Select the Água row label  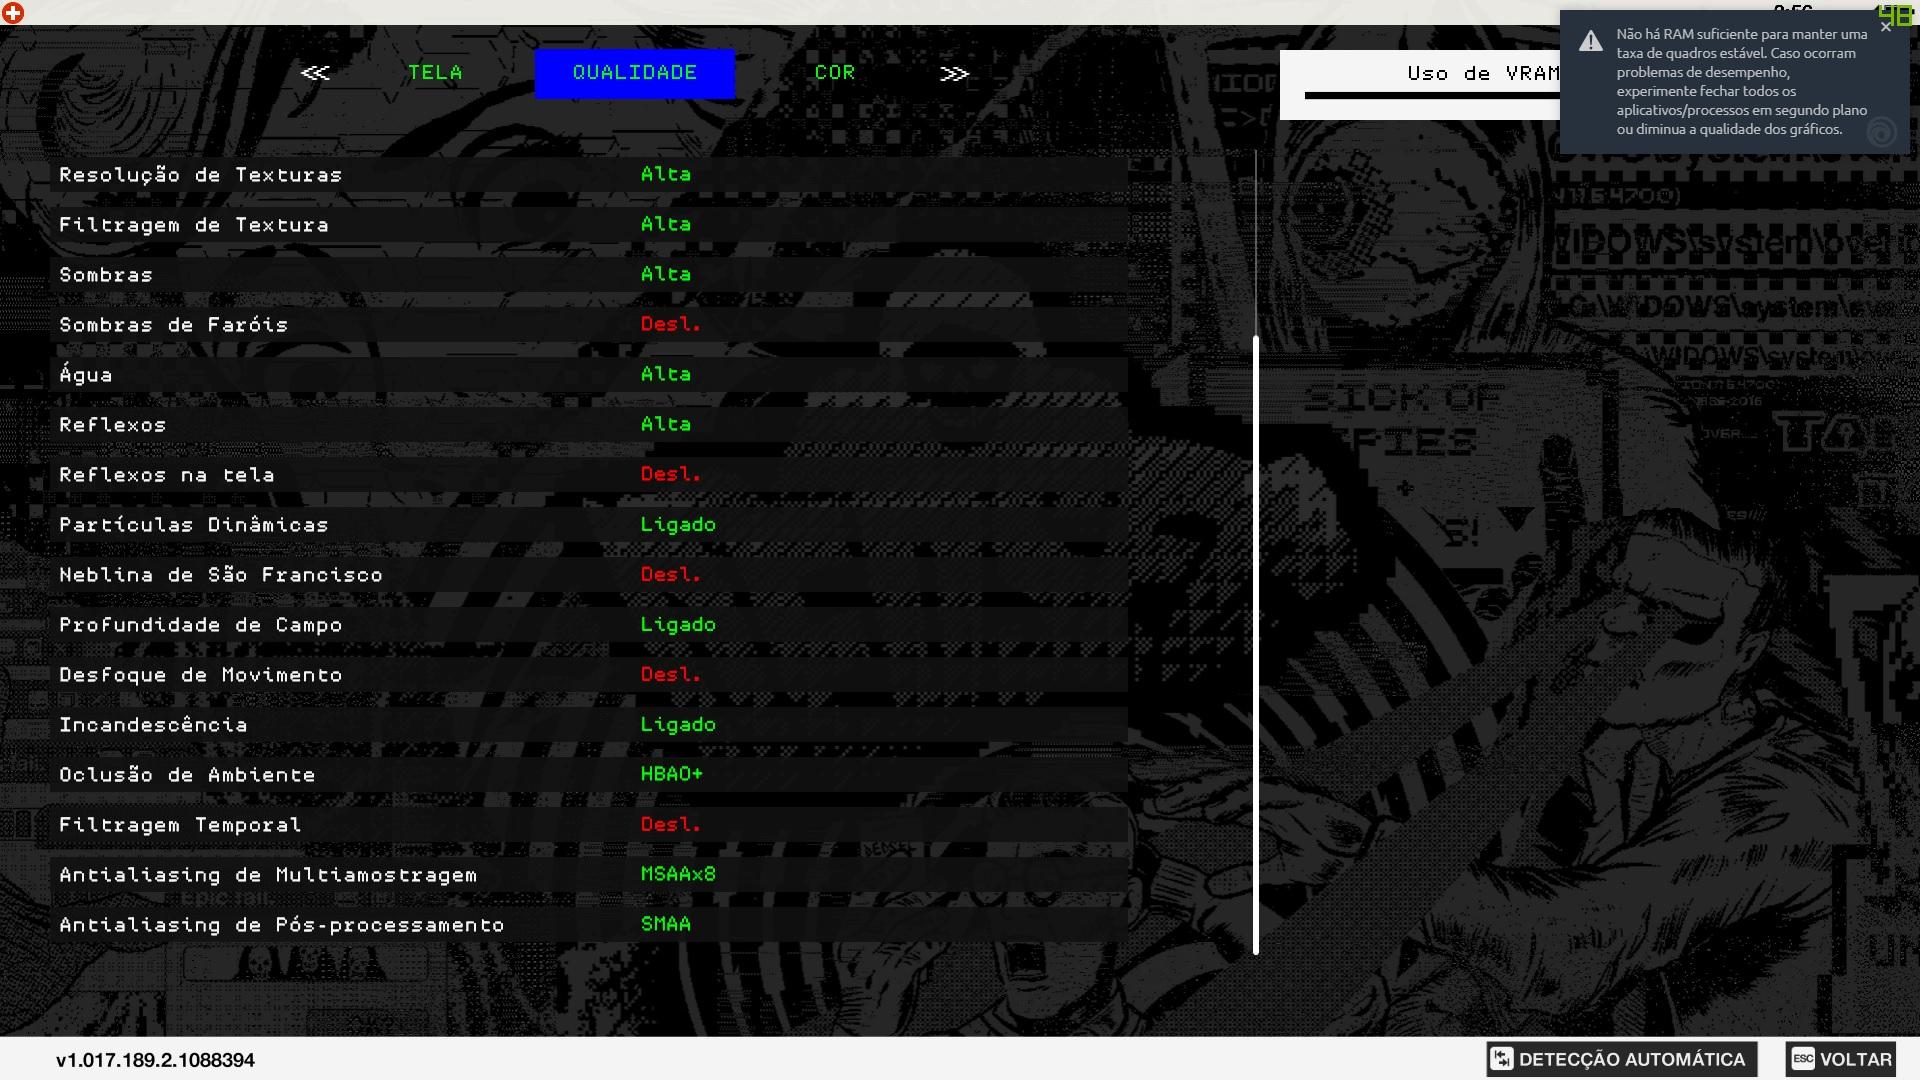pos(86,374)
